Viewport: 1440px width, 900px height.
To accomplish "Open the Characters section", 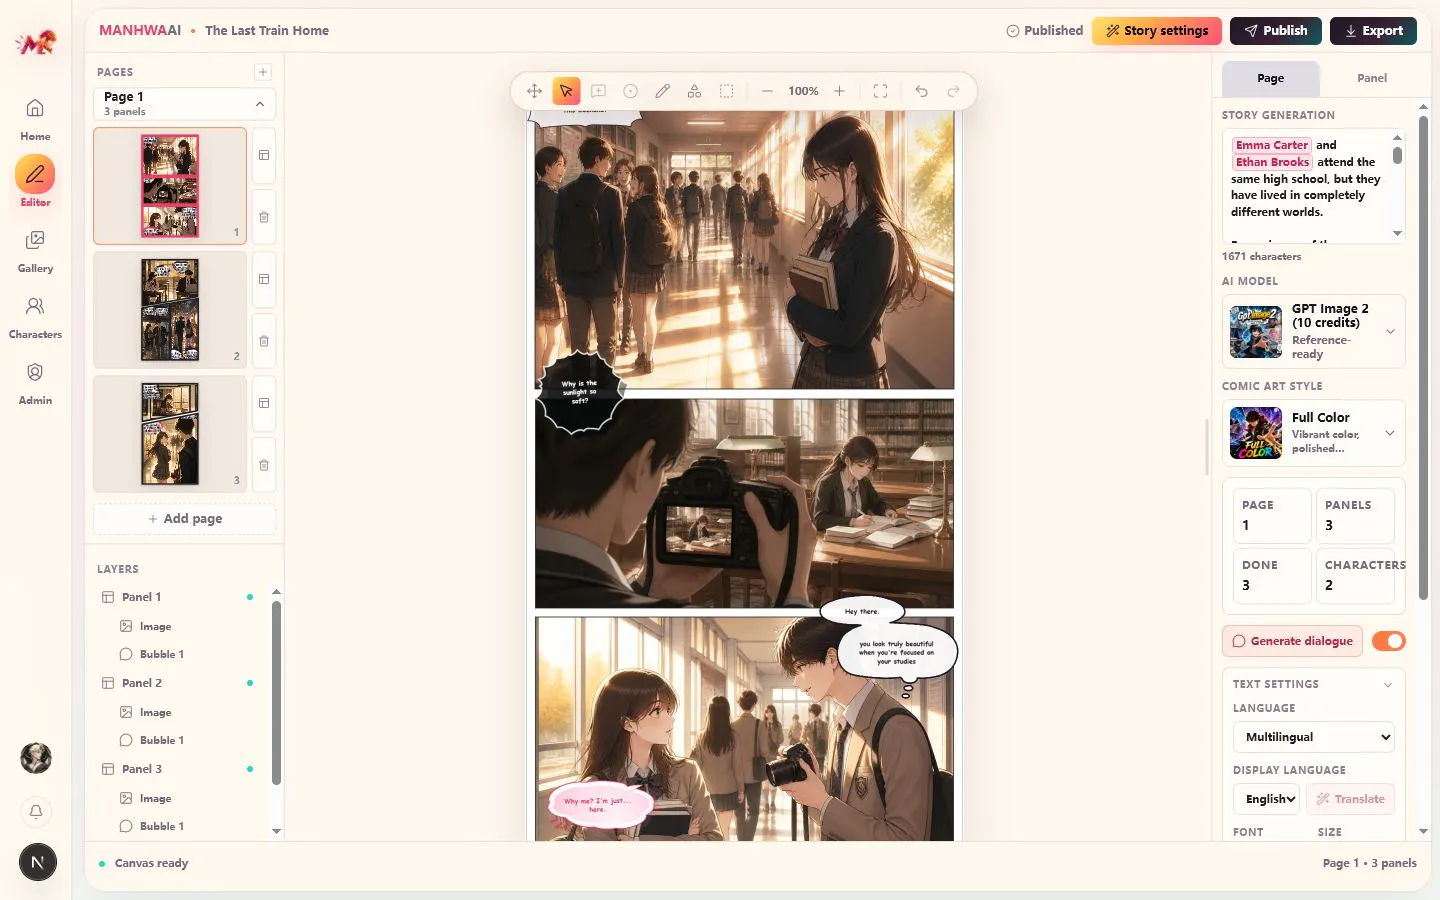I will click(35, 317).
